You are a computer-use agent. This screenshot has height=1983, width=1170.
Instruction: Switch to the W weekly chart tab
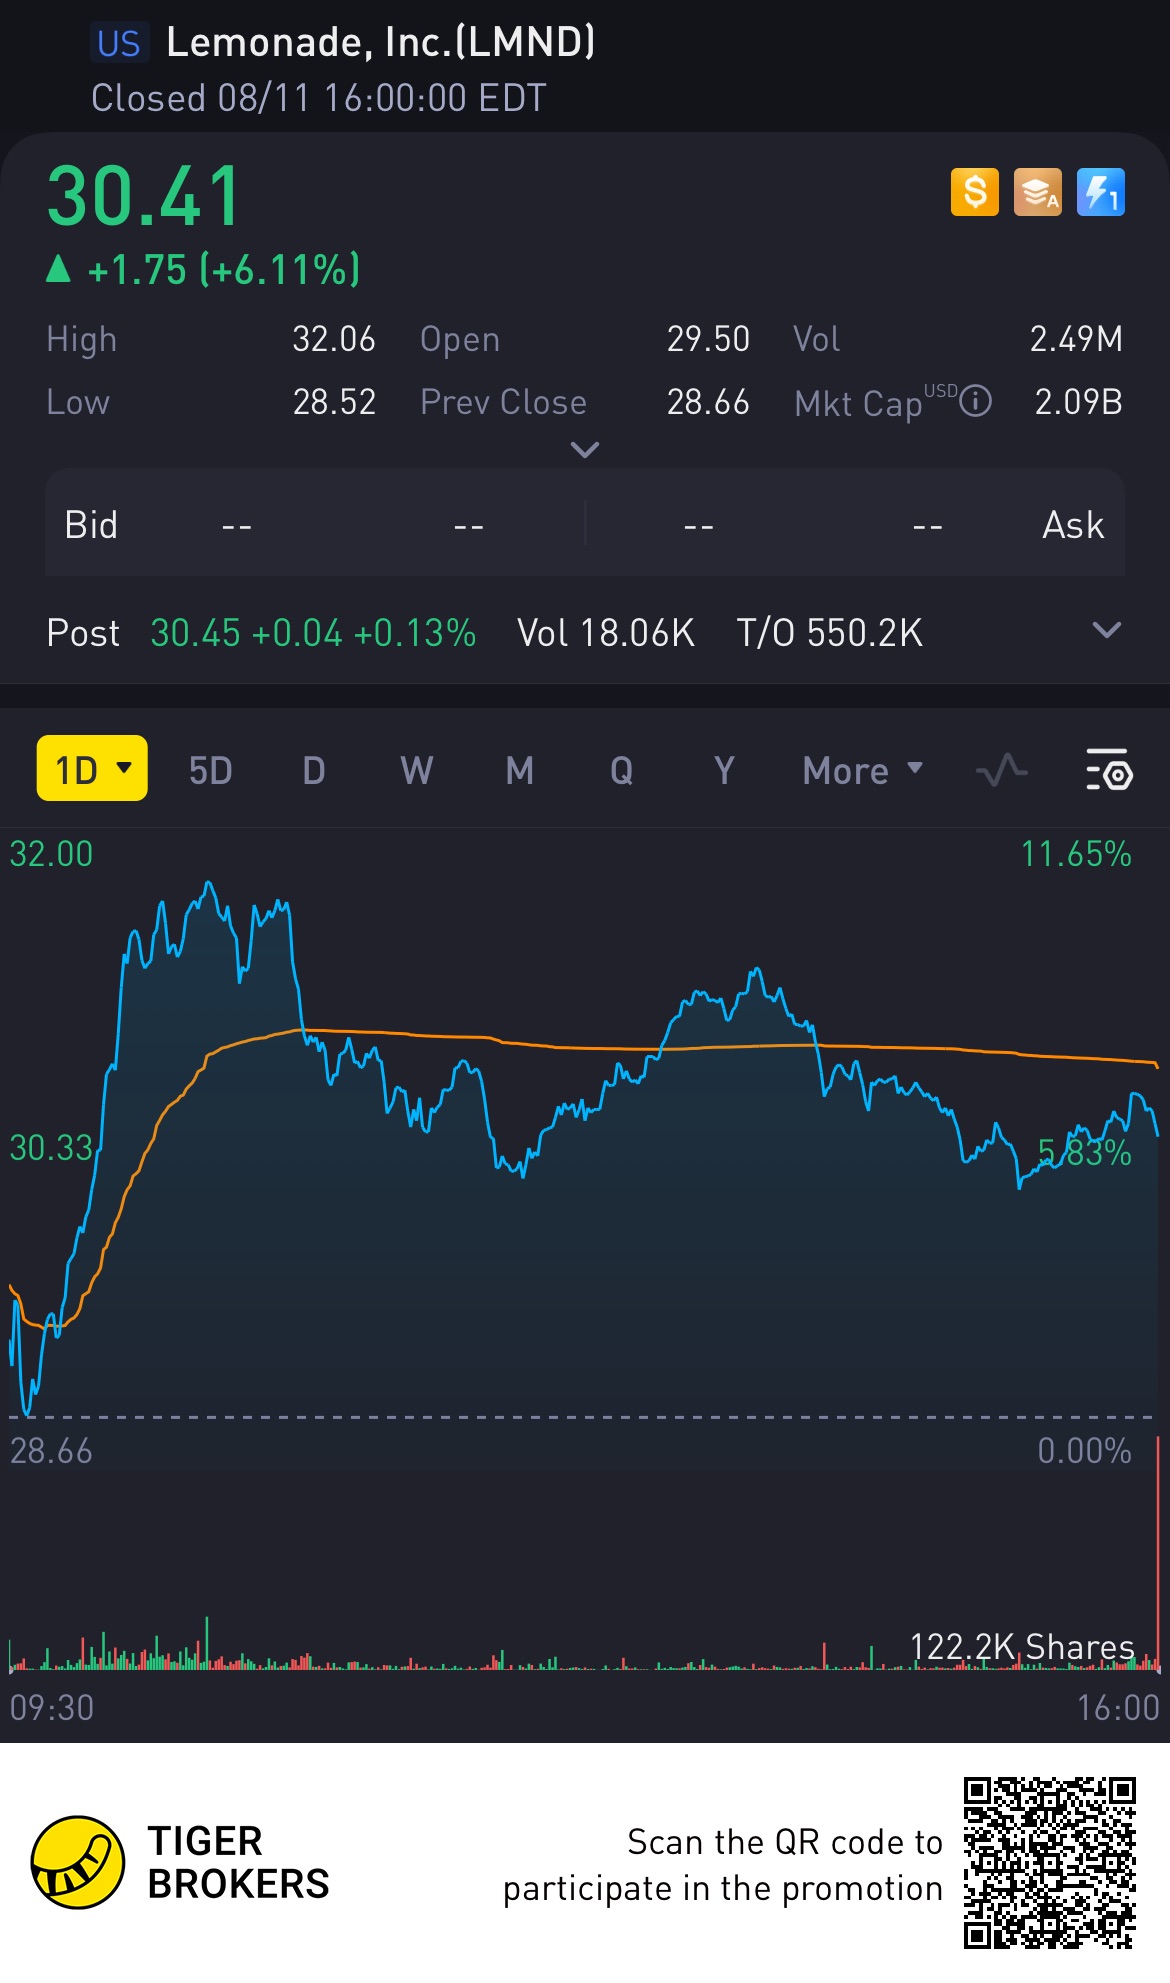click(416, 771)
